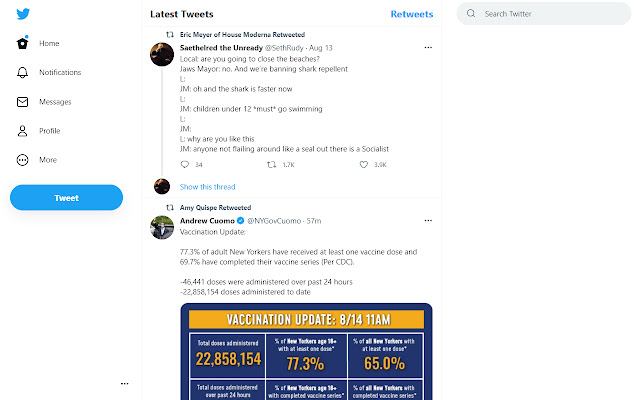Switch to the Retweets view
Screen dimensions: 640x400
point(411,15)
